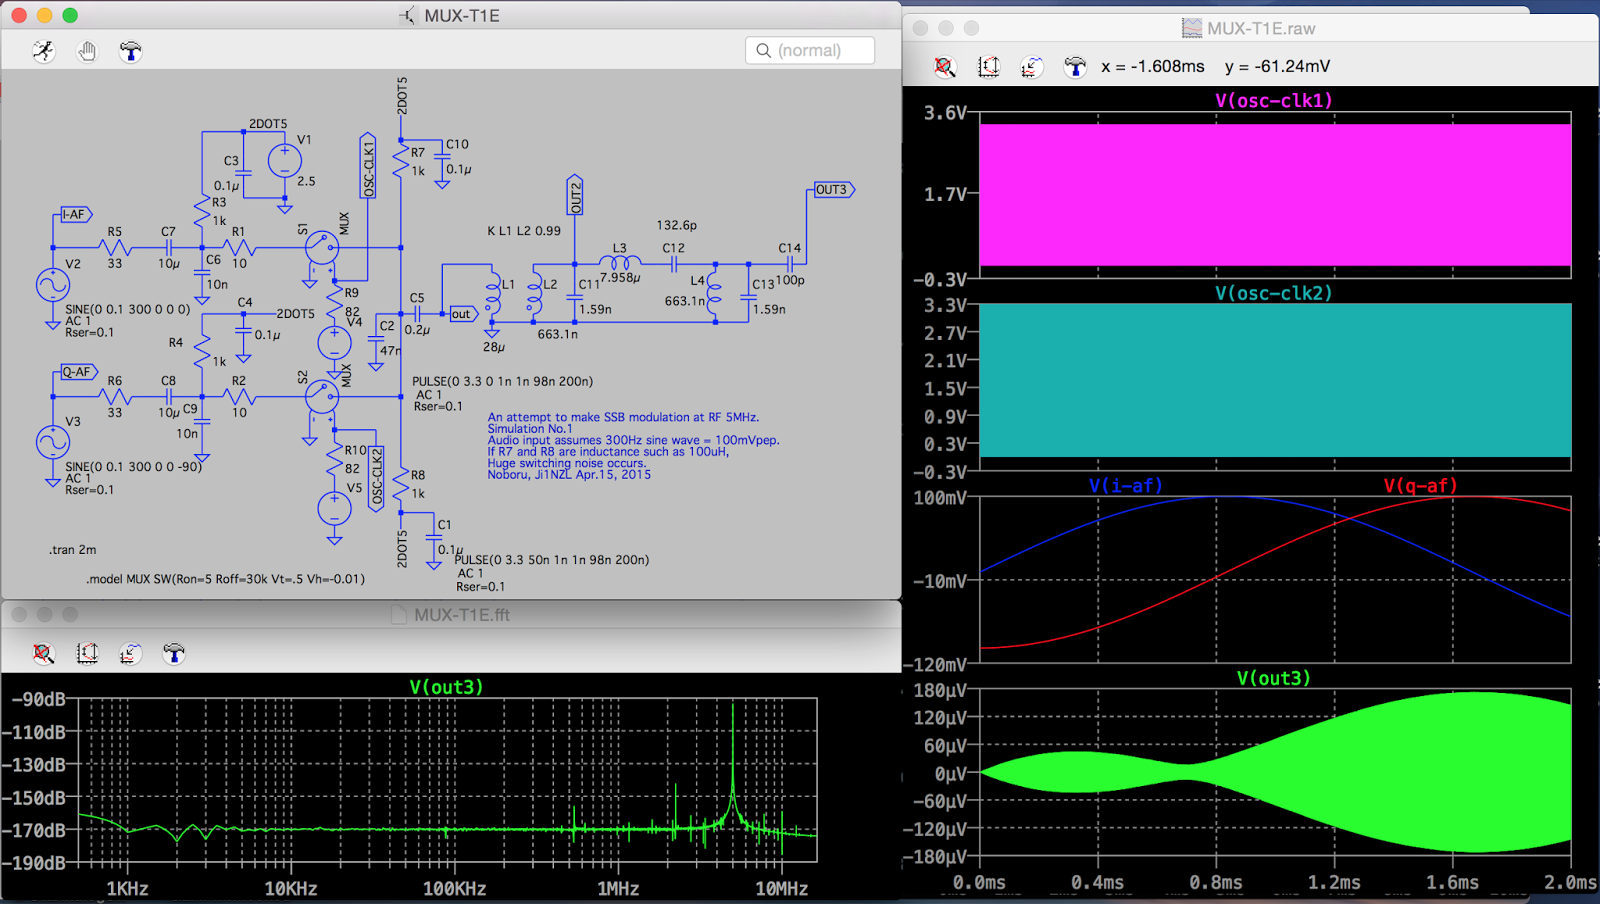The width and height of the screenshot is (1600, 904).
Task: Click the crossed-magnifier zoom-fit icon in MUX-T1E.fft
Action: pos(42,653)
